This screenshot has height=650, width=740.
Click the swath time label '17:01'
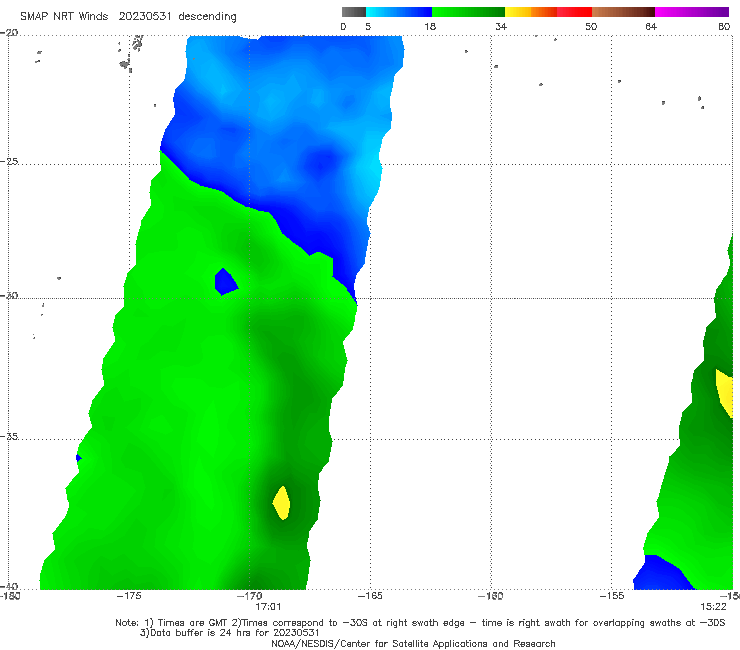coord(268,607)
